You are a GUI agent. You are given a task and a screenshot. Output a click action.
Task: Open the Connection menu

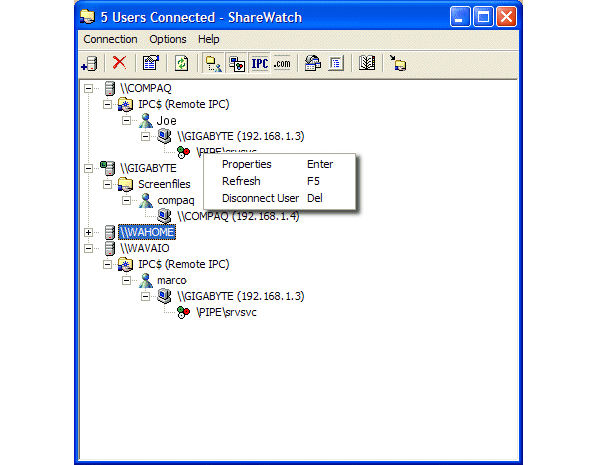pos(110,39)
